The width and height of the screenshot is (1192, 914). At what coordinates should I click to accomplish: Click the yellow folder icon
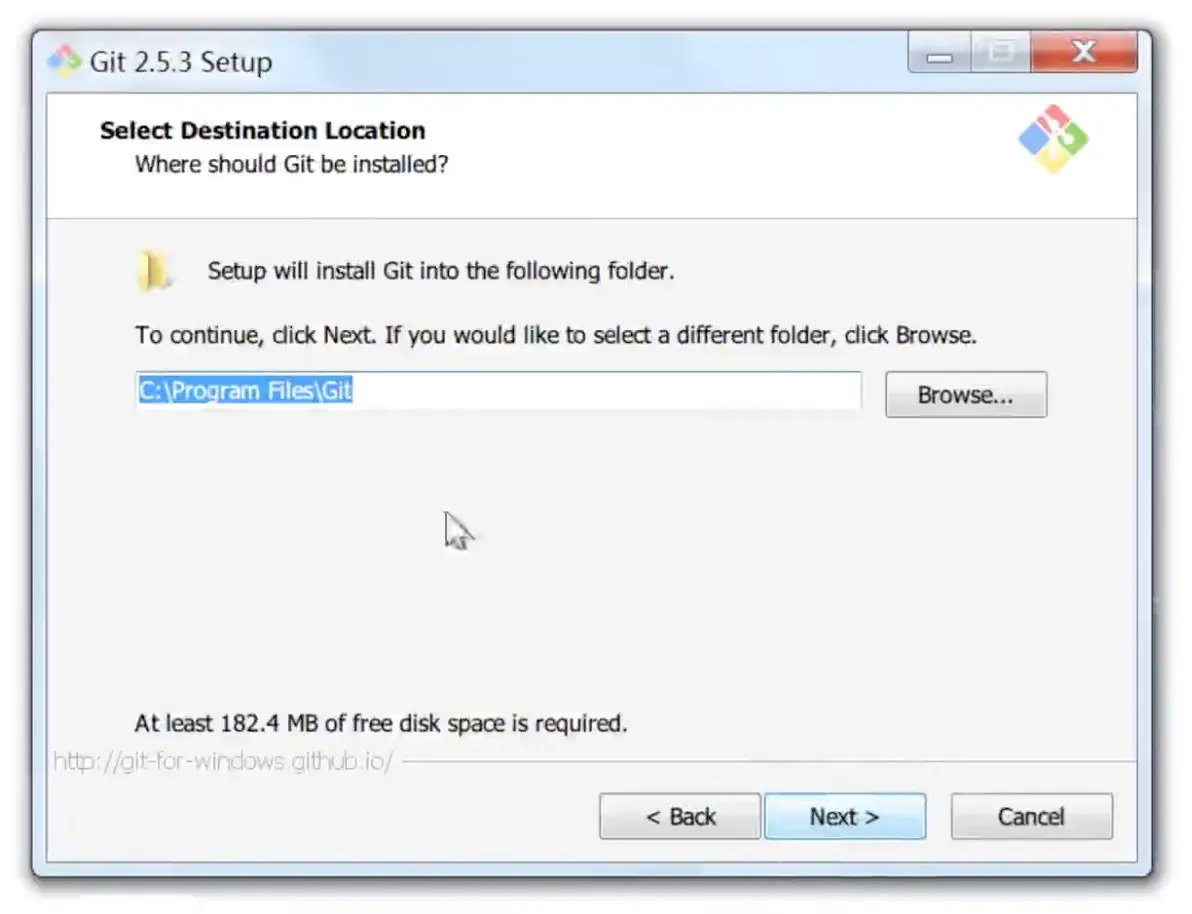(x=153, y=271)
